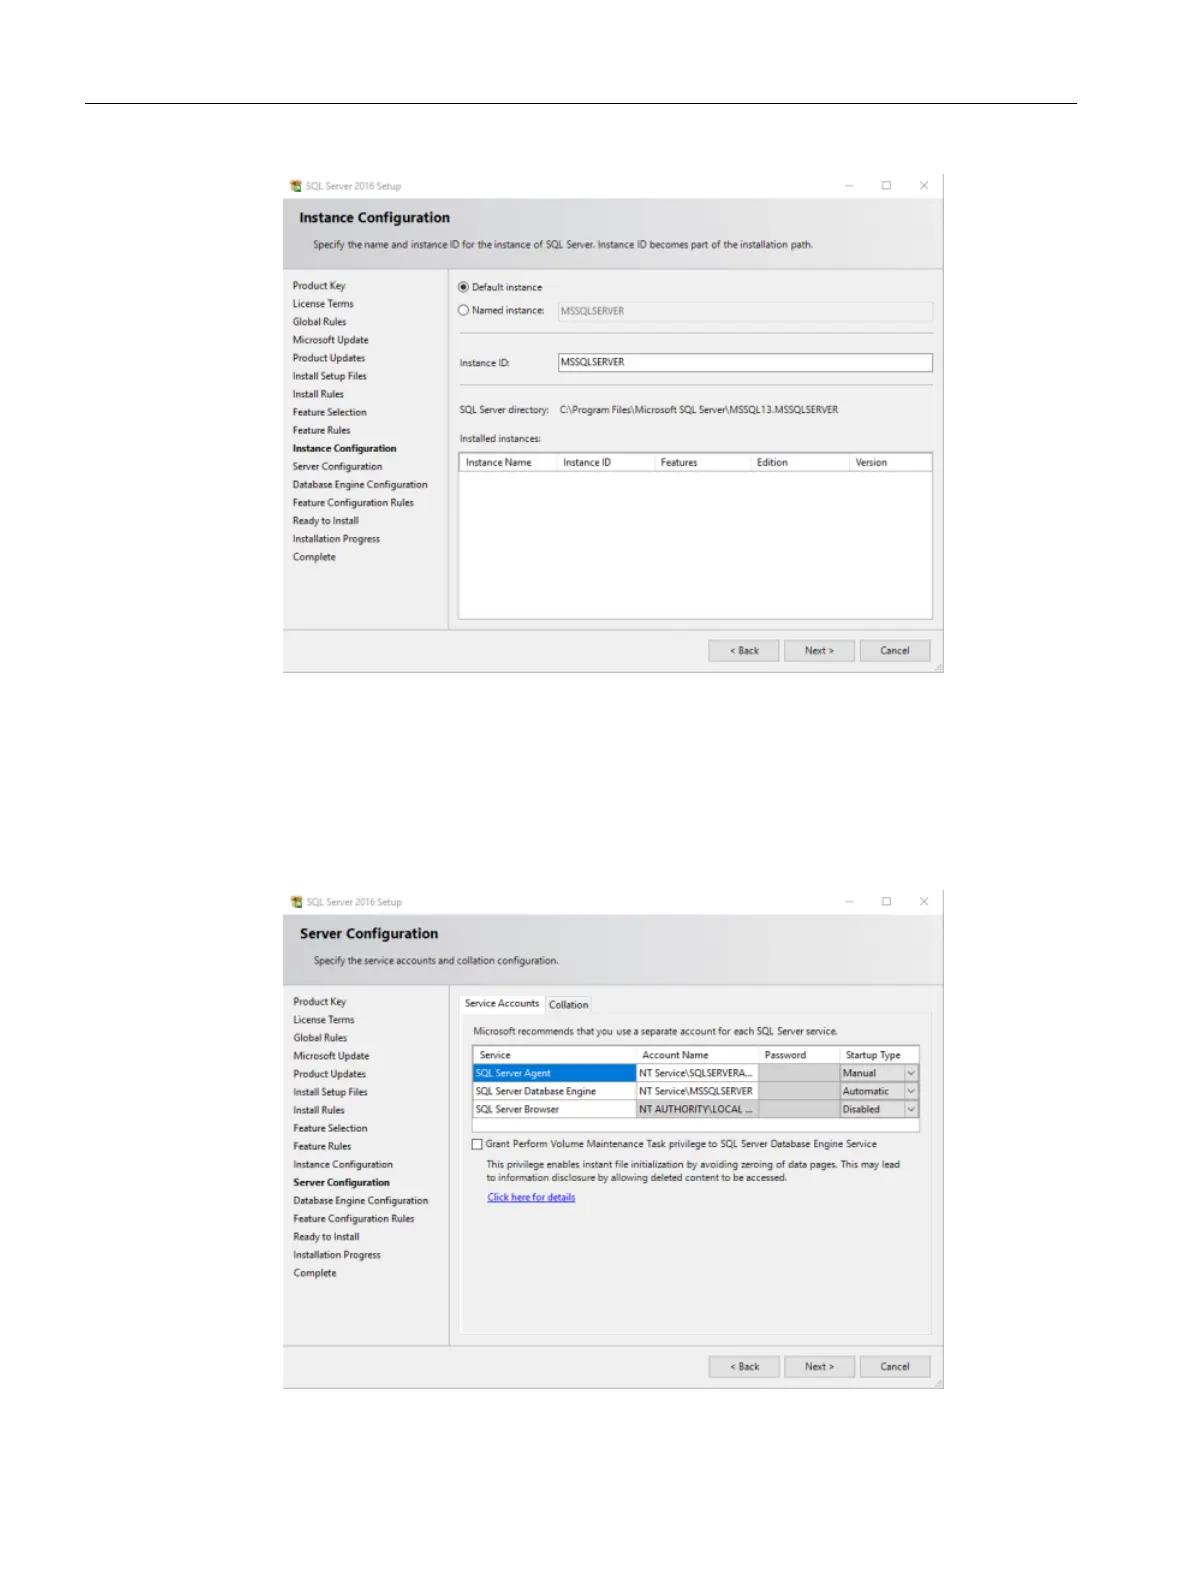The image size is (1191, 1587).
Task: Click Install Rules step in Server Configuration window
Action: pyautogui.click(x=318, y=1110)
